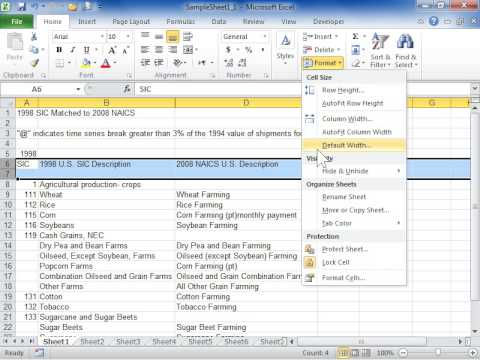The height and width of the screenshot is (360, 480).
Task: Increase indent icon
Action: pos(159,63)
